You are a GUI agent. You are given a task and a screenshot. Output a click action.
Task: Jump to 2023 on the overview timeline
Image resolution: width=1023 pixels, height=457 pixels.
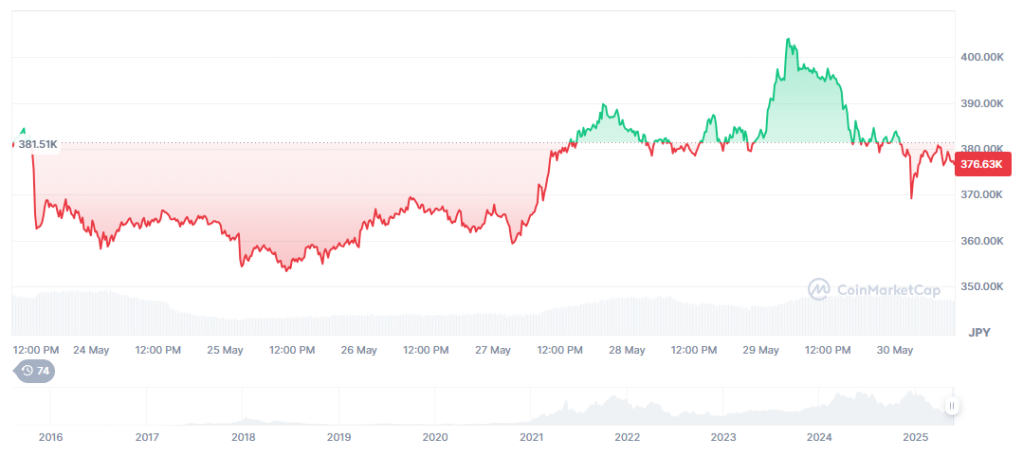tap(723, 437)
